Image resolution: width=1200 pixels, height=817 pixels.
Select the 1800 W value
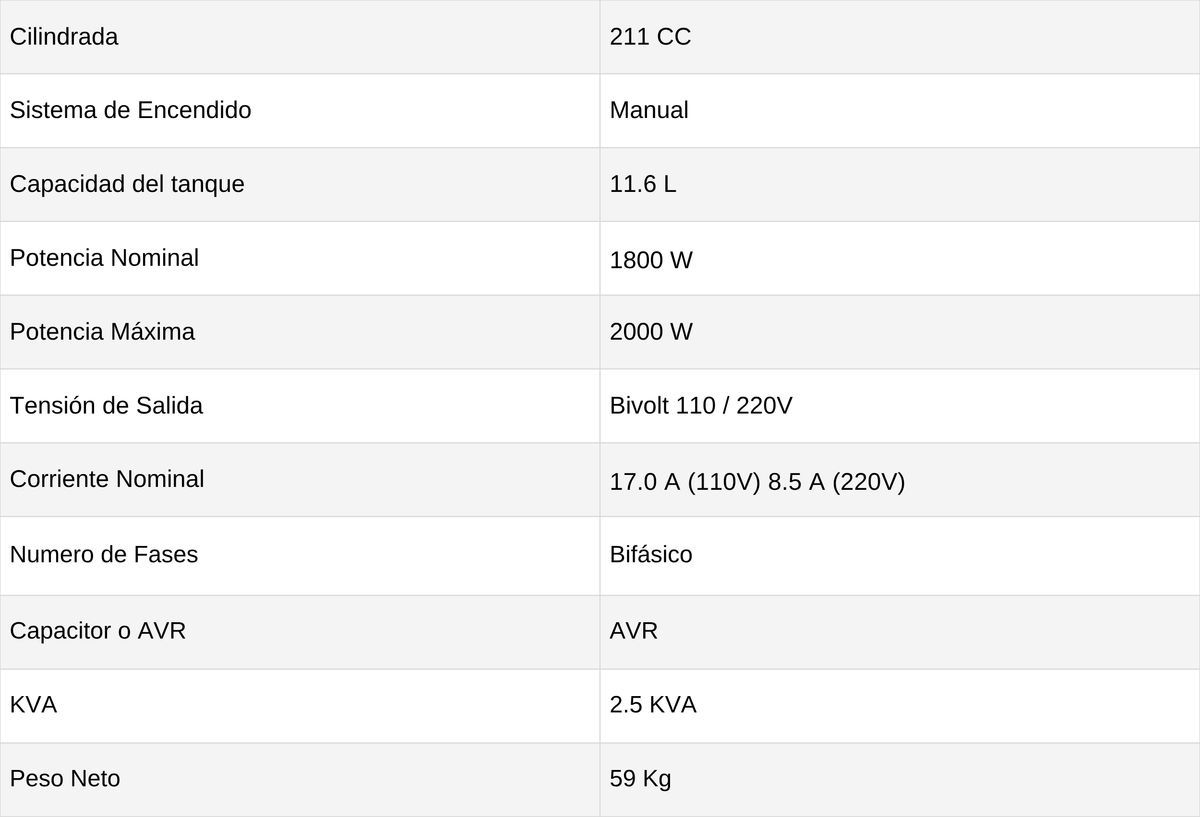651,260
